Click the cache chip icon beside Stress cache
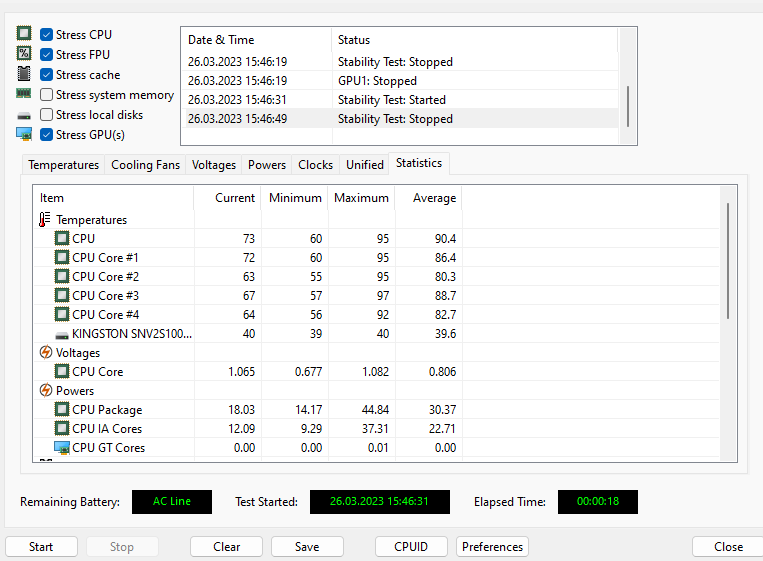 tap(24, 73)
